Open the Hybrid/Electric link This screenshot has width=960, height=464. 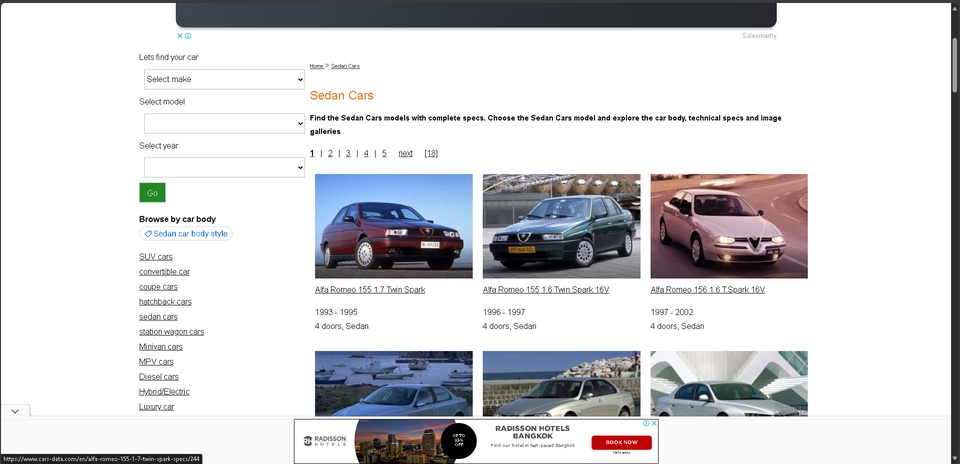pos(164,392)
